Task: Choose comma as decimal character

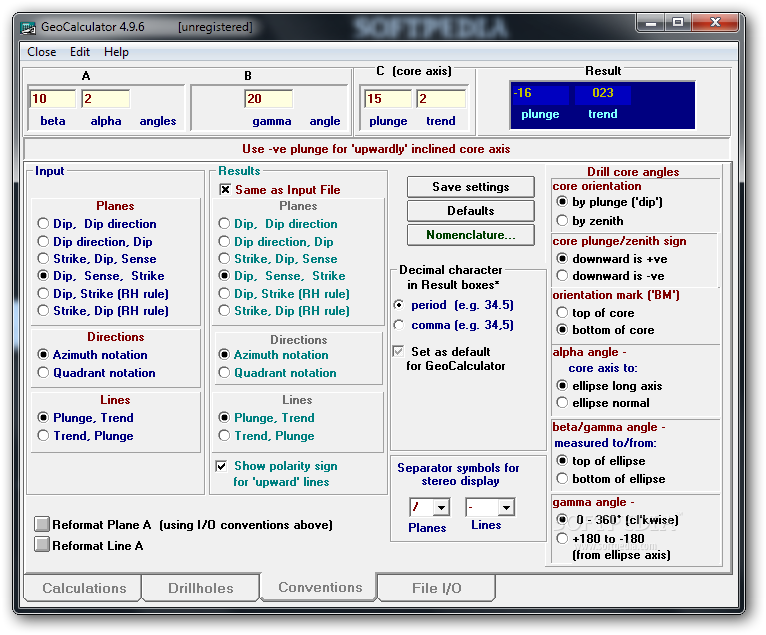Action: 399,325
